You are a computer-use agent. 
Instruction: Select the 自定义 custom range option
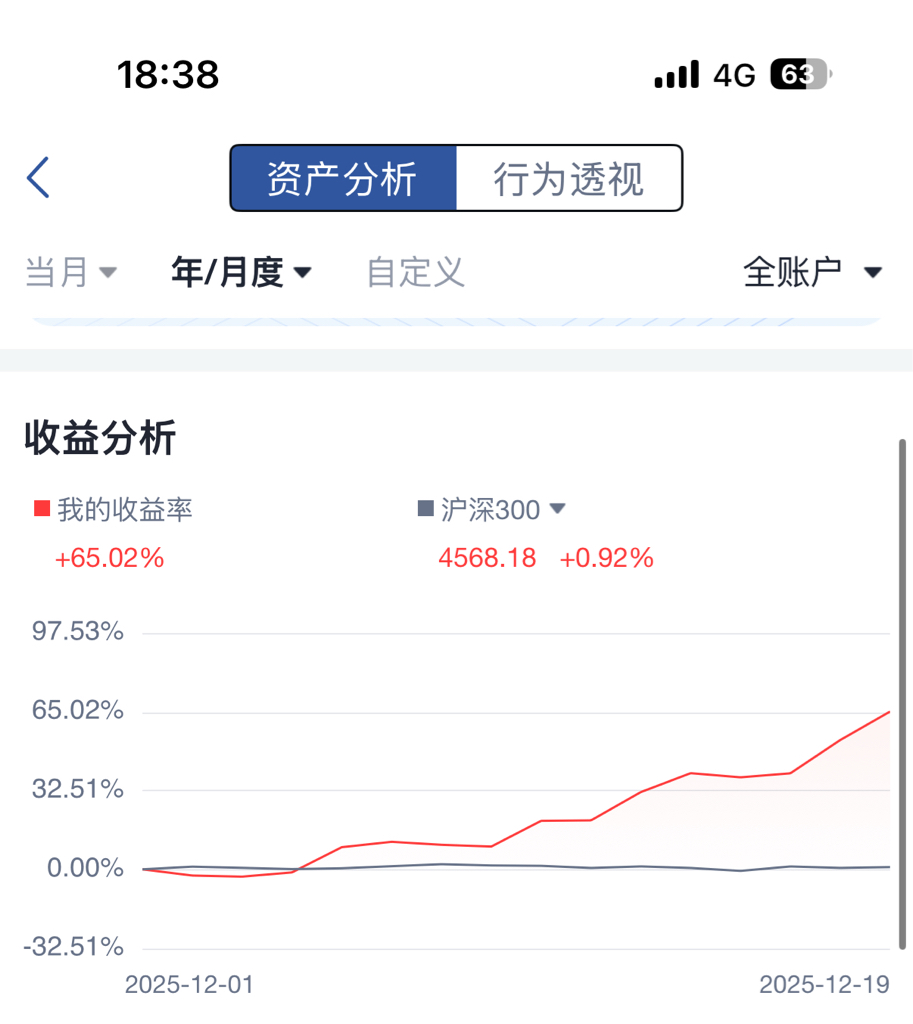point(415,272)
